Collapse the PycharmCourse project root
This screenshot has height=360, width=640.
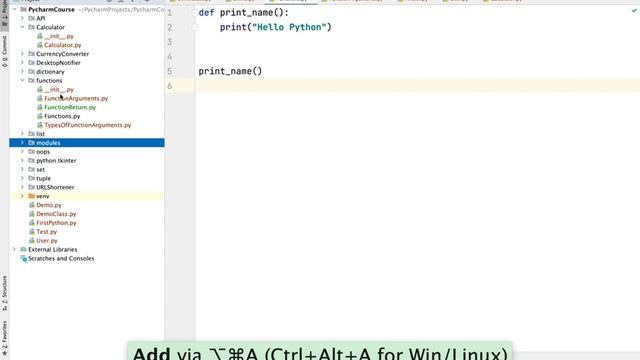pyautogui.click(x=15, y=9)
